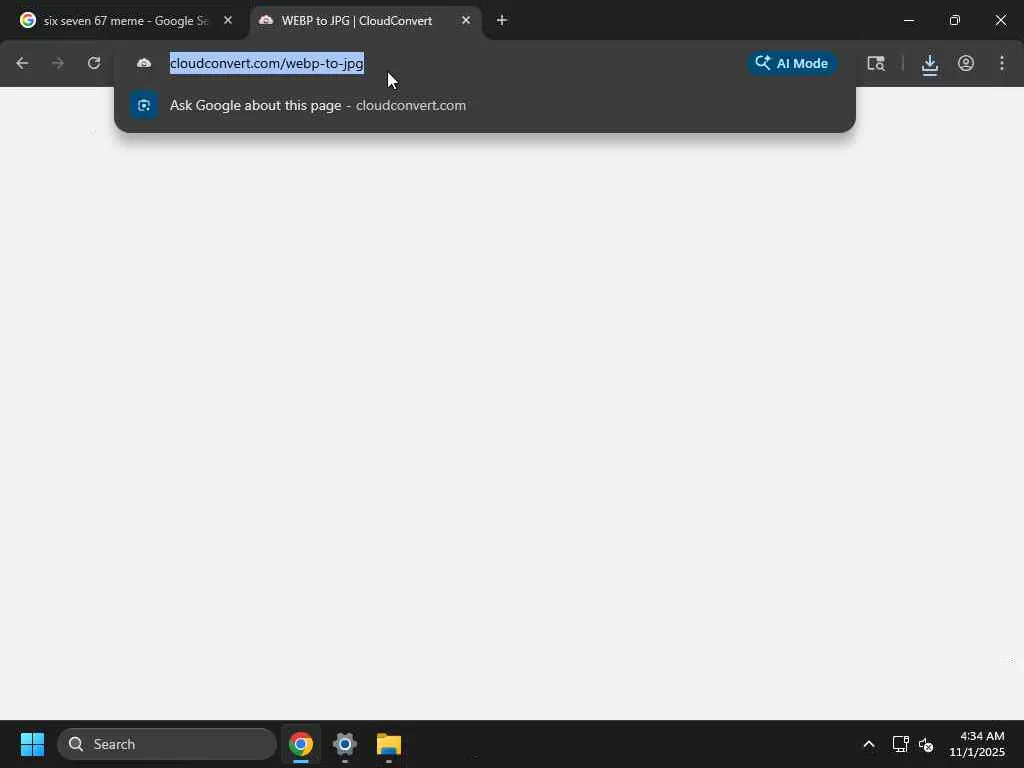Open File Explorer from the taskbar
The image size is (1024, 768).
pos(389,744)
